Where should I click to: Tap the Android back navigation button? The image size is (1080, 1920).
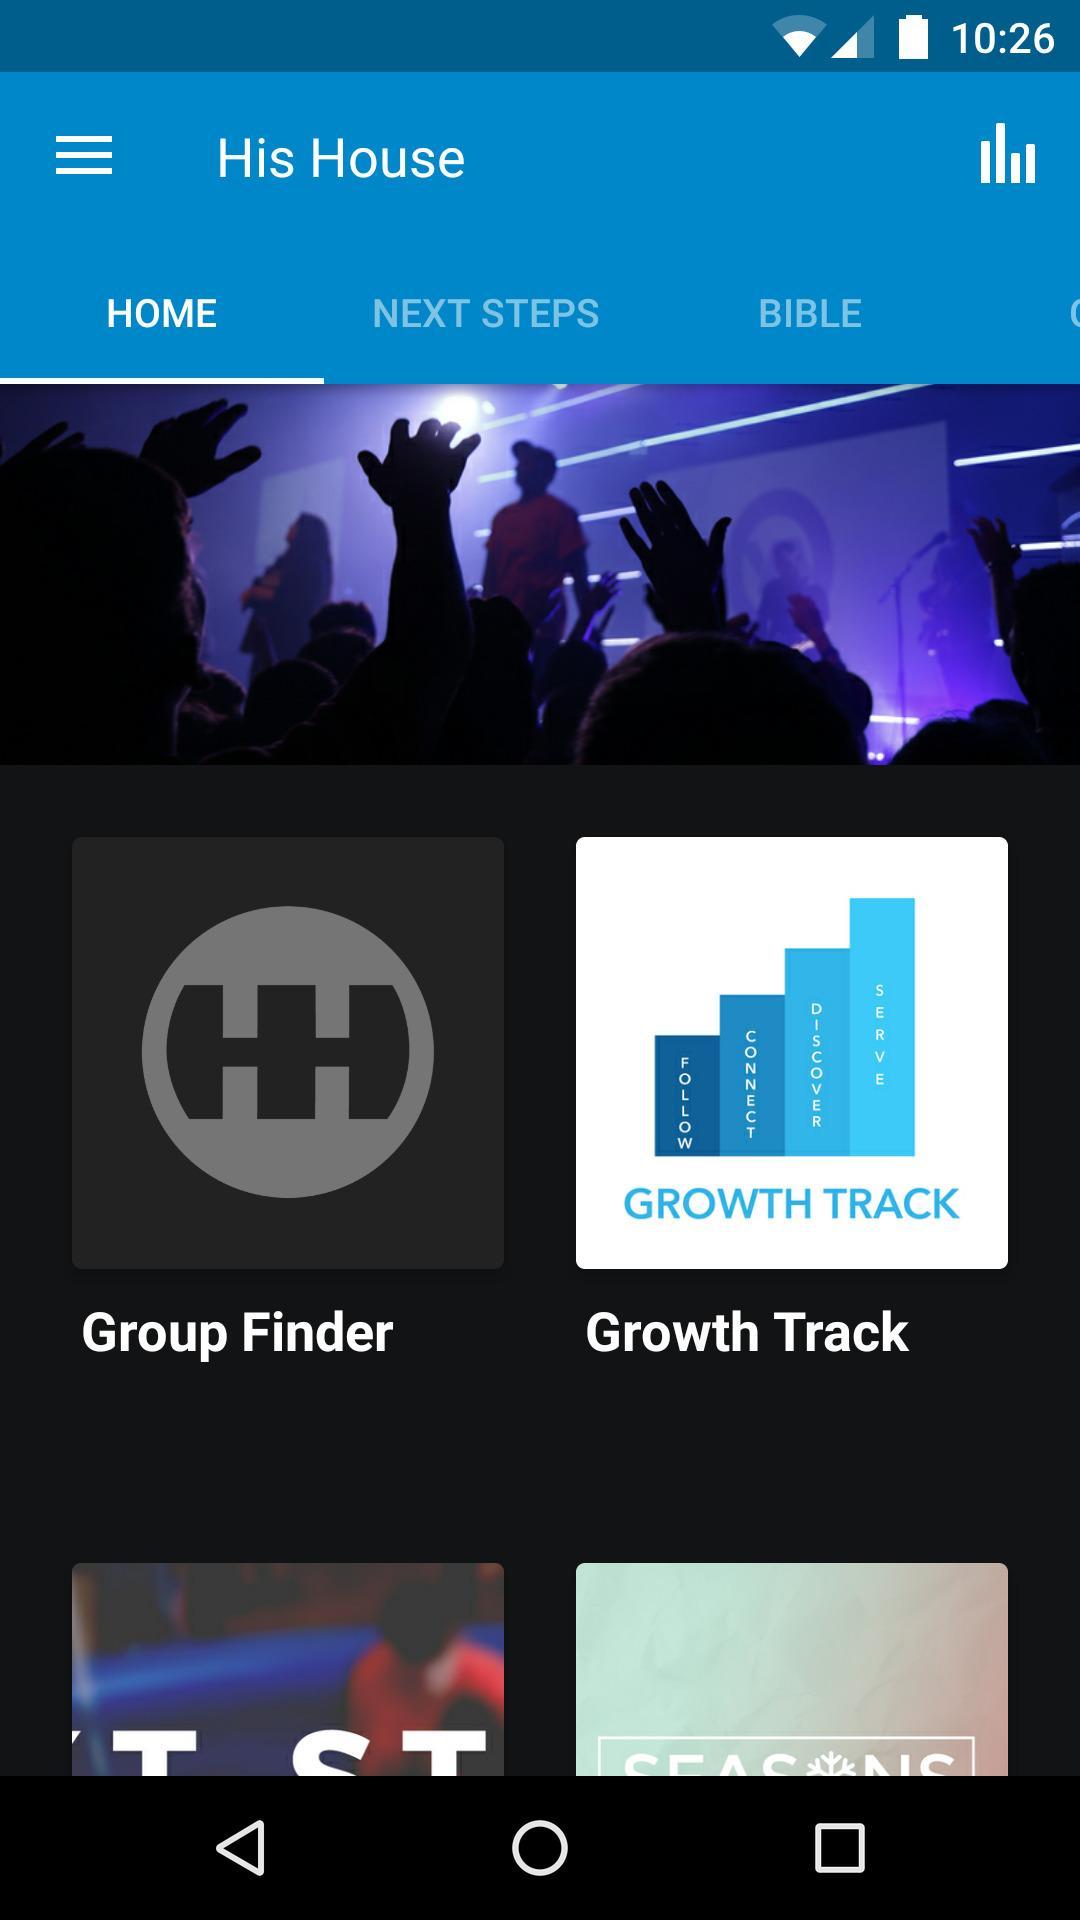coord(241,1847)
